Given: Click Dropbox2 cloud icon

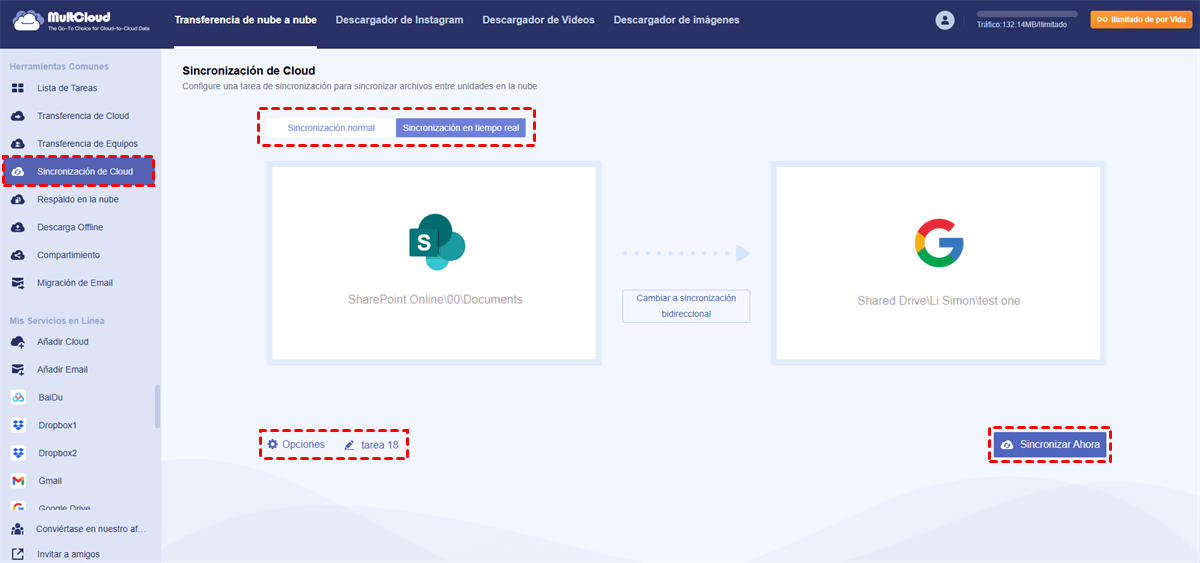Looking at the screenshot, I should pos(18,453).
